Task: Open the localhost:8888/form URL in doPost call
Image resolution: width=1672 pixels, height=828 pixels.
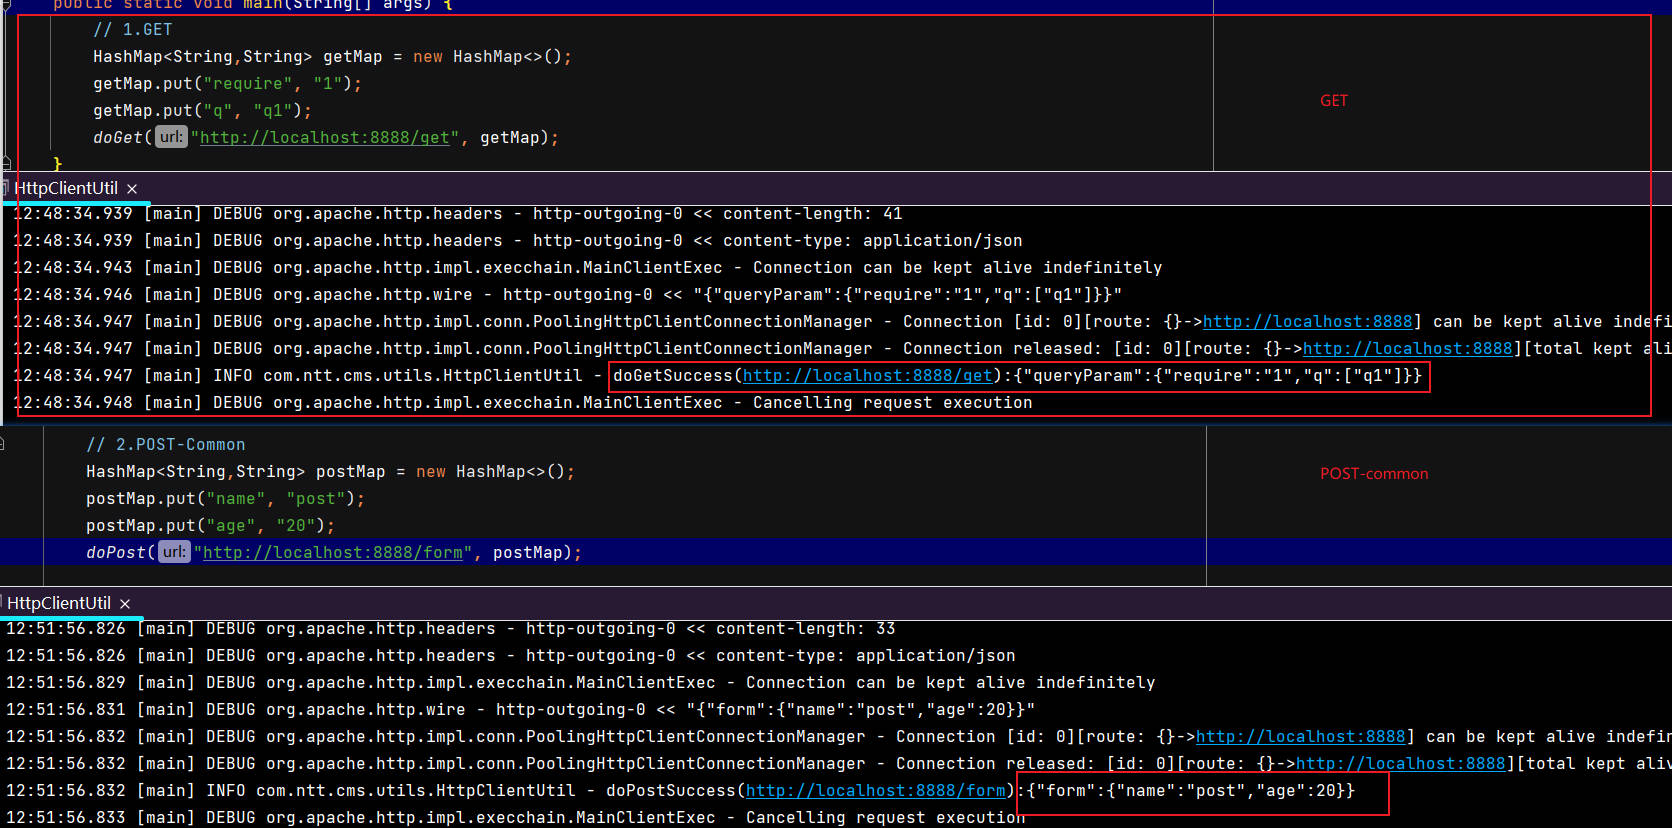Action: (x=333, y=552)
